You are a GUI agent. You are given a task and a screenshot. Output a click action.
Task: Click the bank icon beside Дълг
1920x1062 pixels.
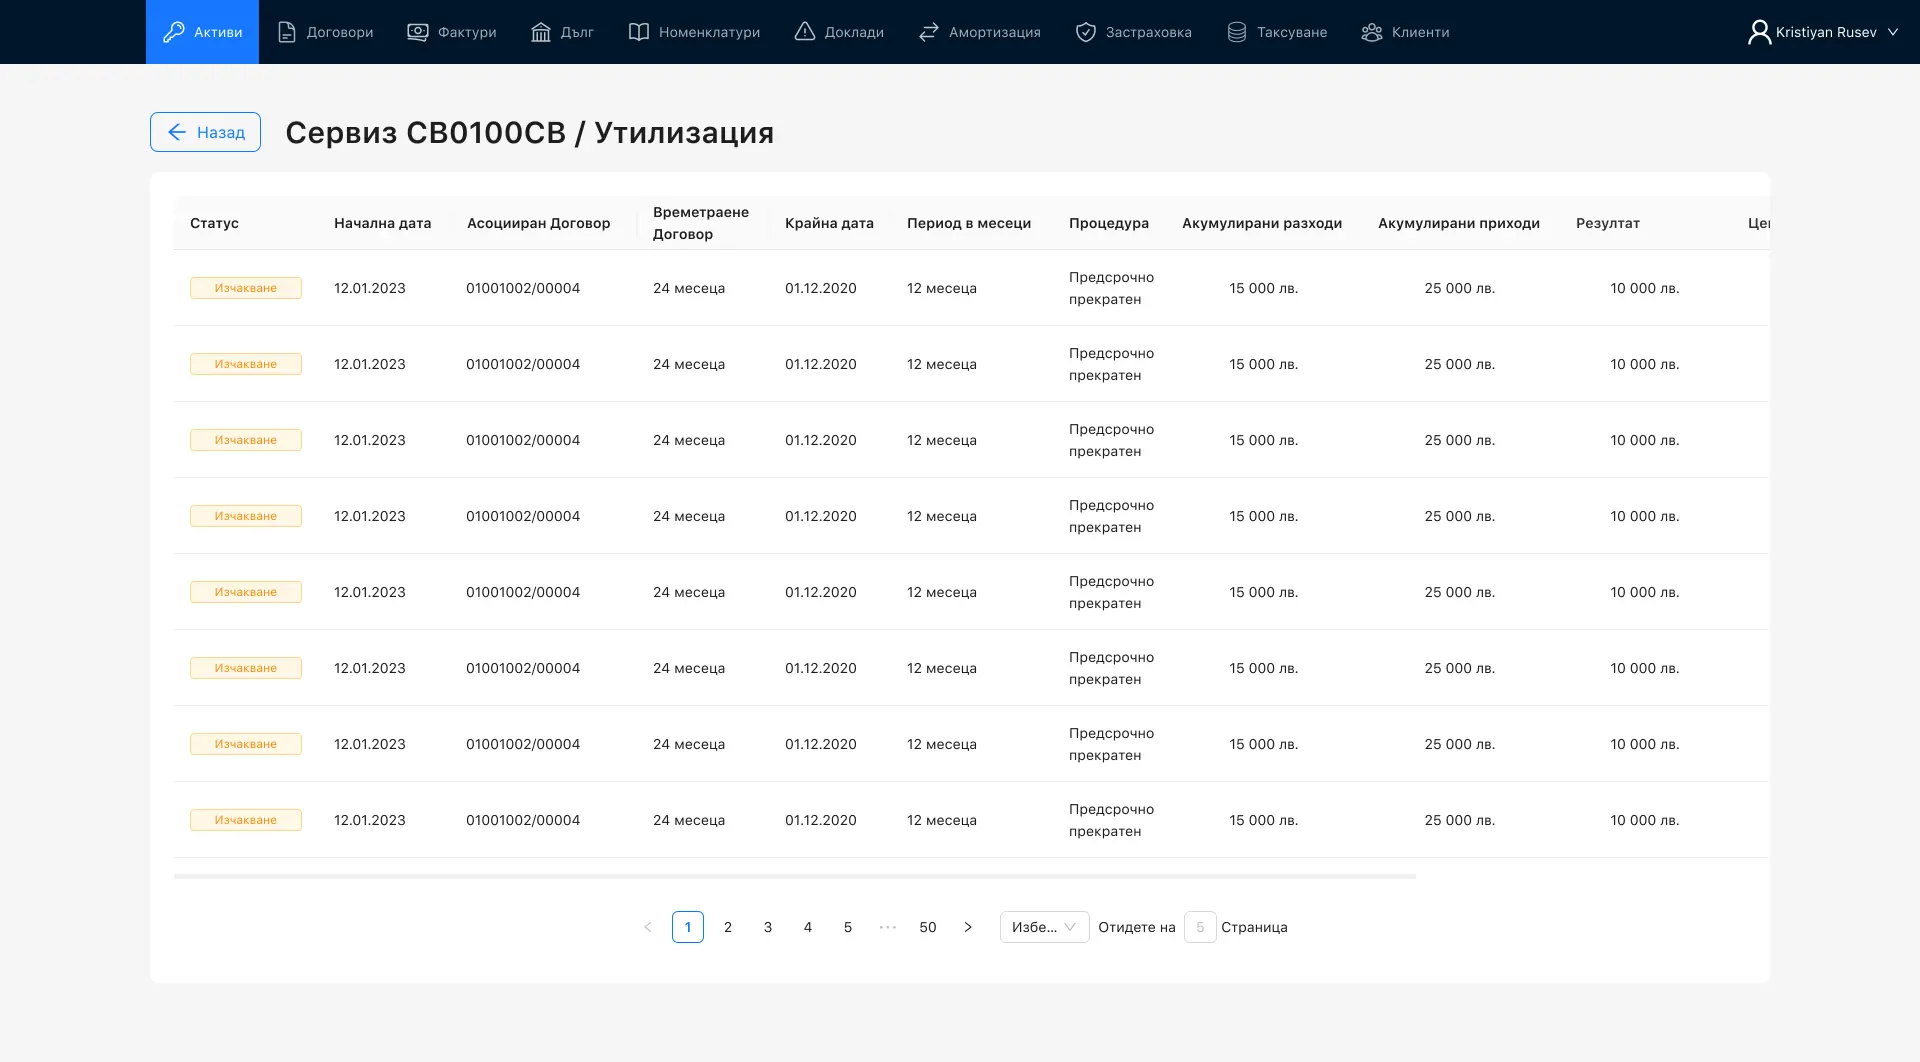[x=541, y=32]
